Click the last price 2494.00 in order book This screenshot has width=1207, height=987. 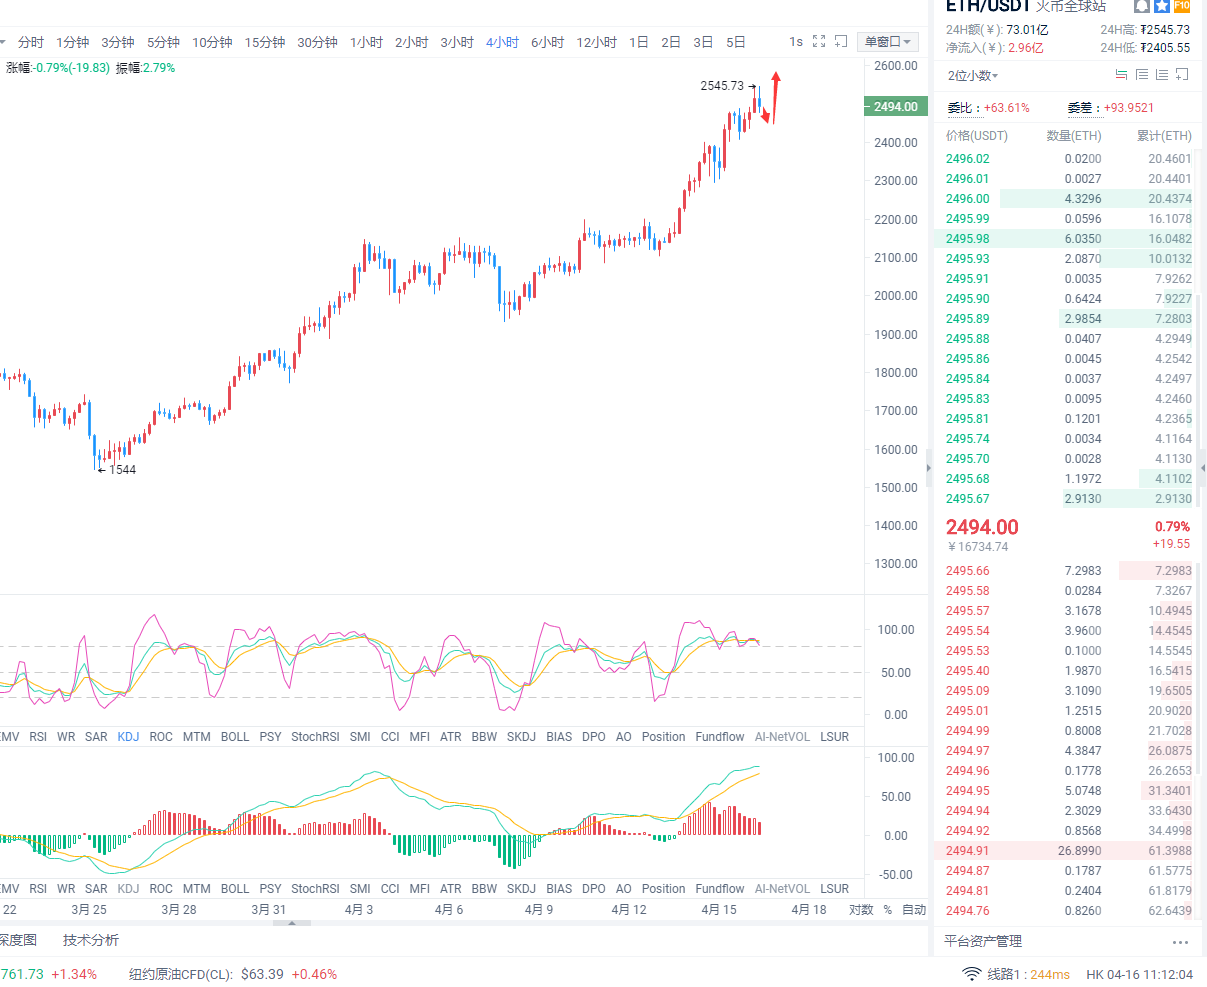[982, 527]
